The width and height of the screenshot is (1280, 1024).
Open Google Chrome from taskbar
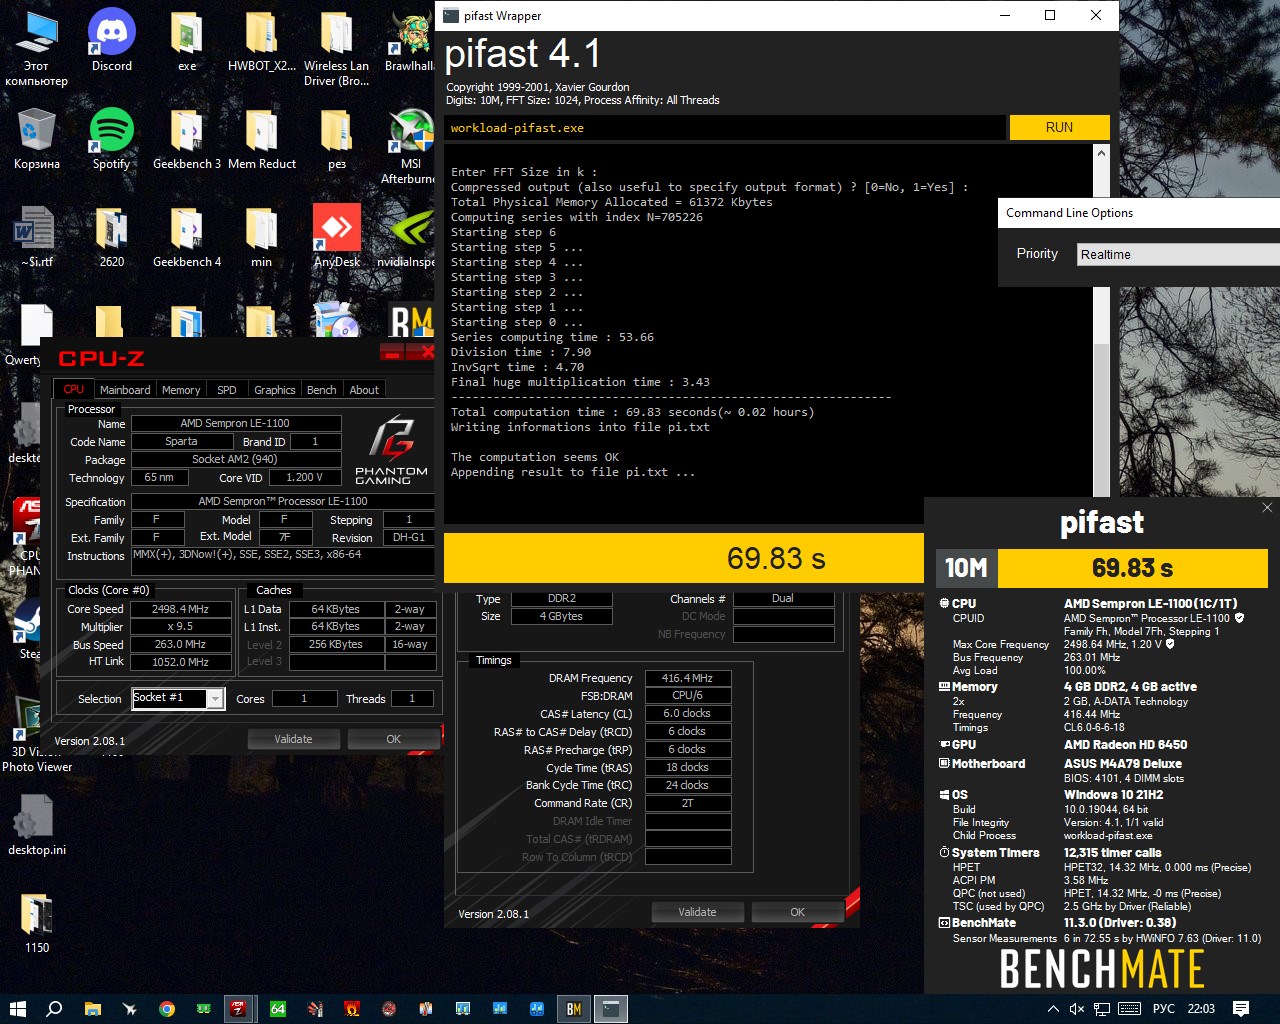tap(167, 1009)
